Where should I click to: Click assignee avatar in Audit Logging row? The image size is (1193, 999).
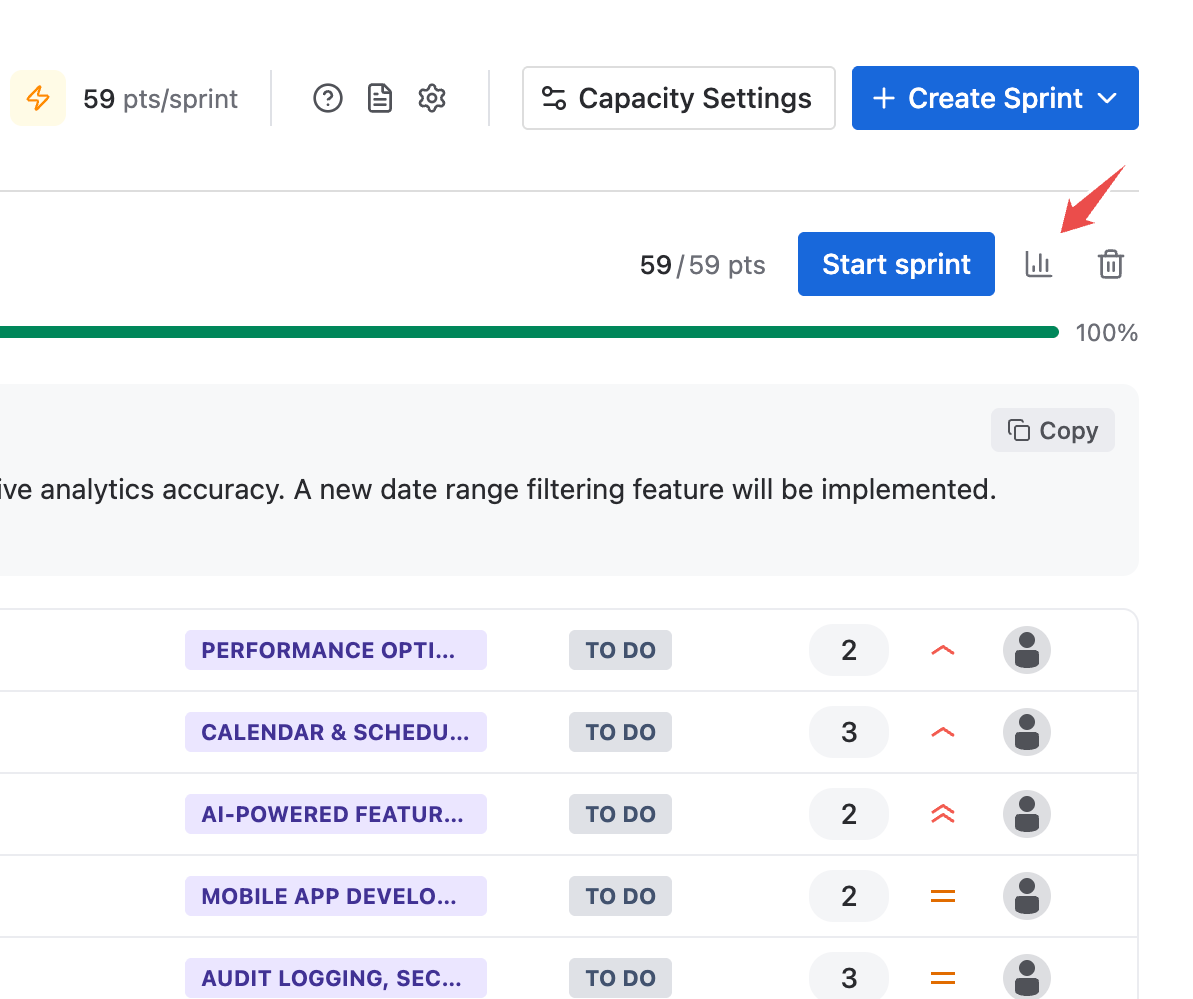[x=1027, y=977]
